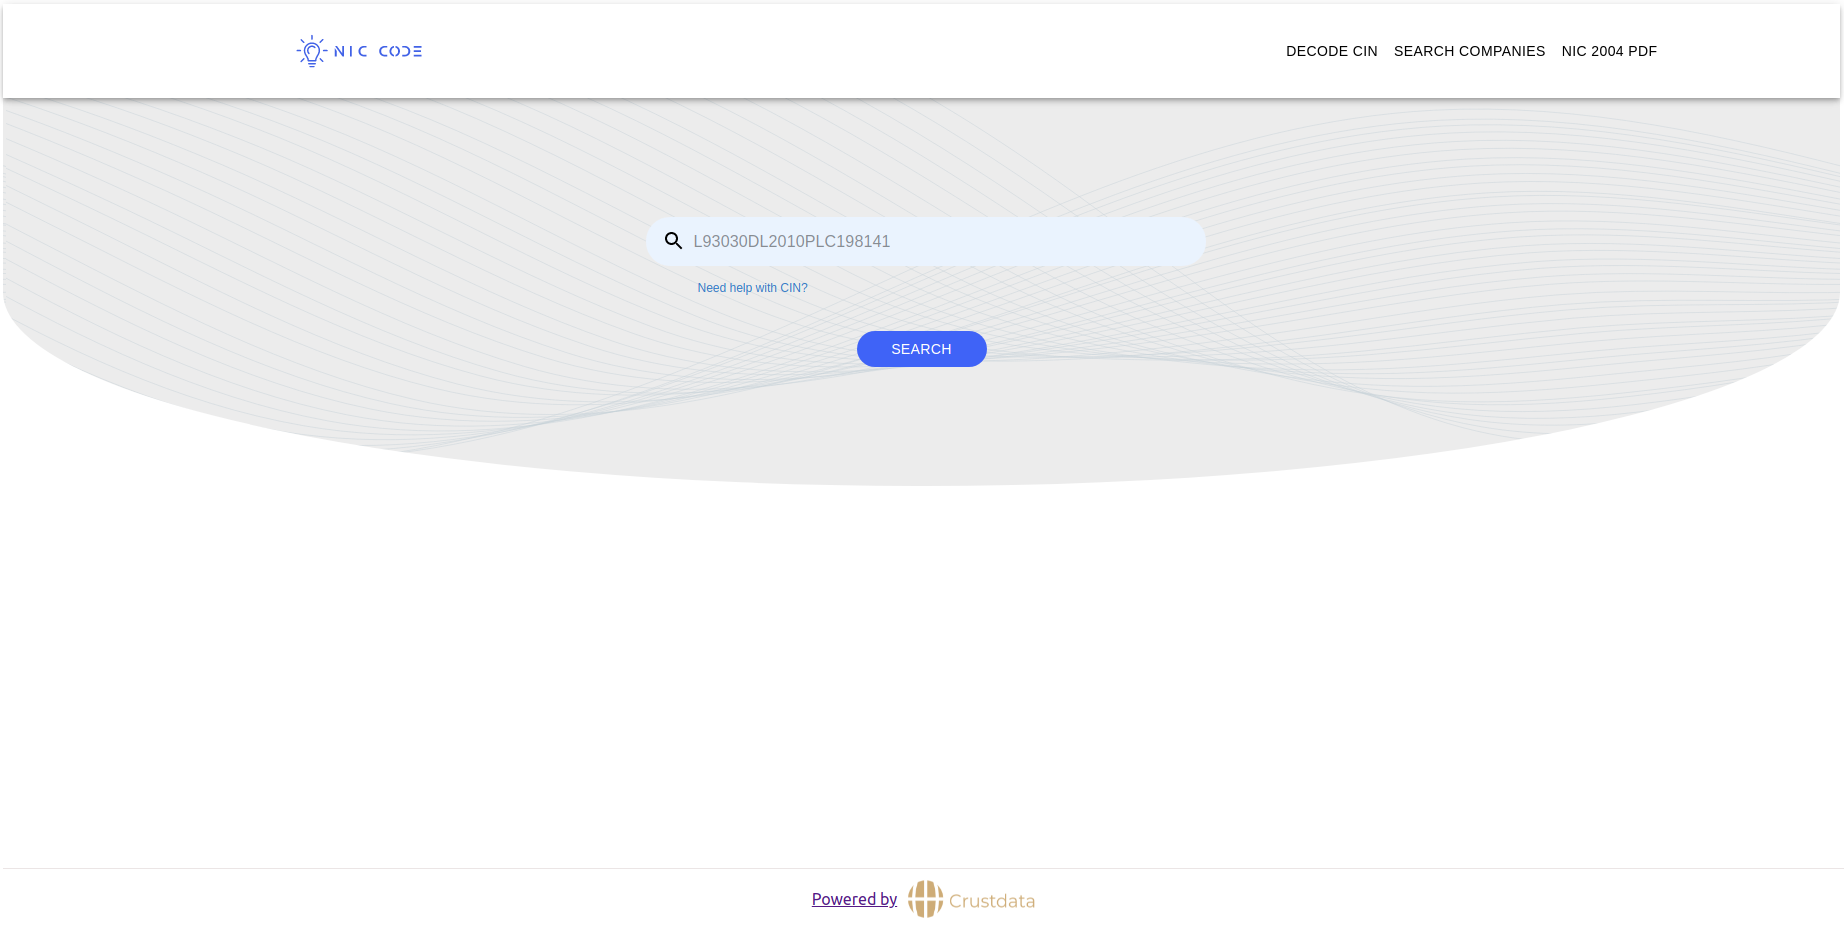
Task: Start a company search via SEARCH COMPANIES
Action: coord(1469,51)
